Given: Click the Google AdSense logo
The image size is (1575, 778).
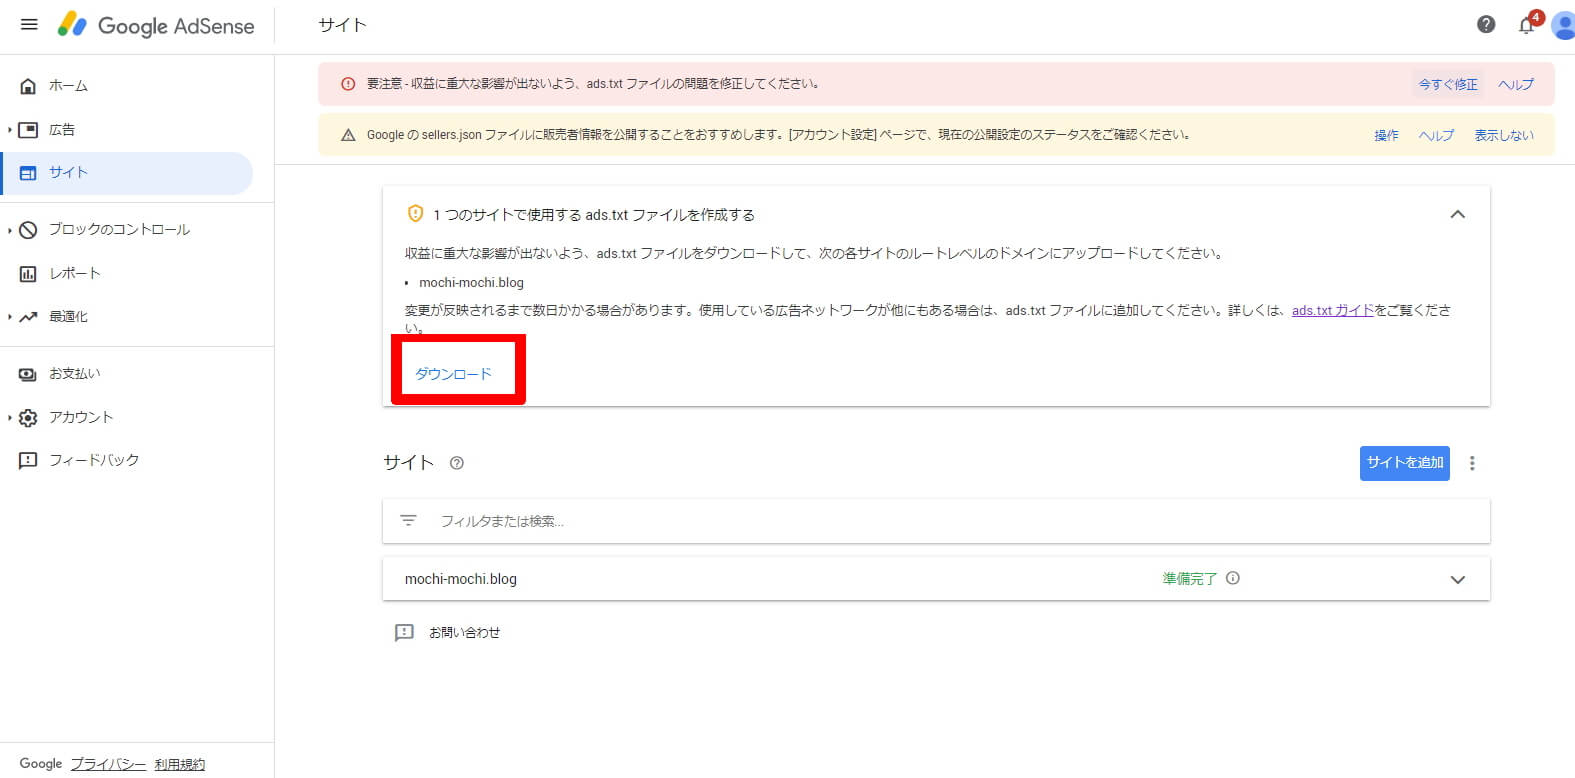Looking at the screenshot, I should coord(156,26).
